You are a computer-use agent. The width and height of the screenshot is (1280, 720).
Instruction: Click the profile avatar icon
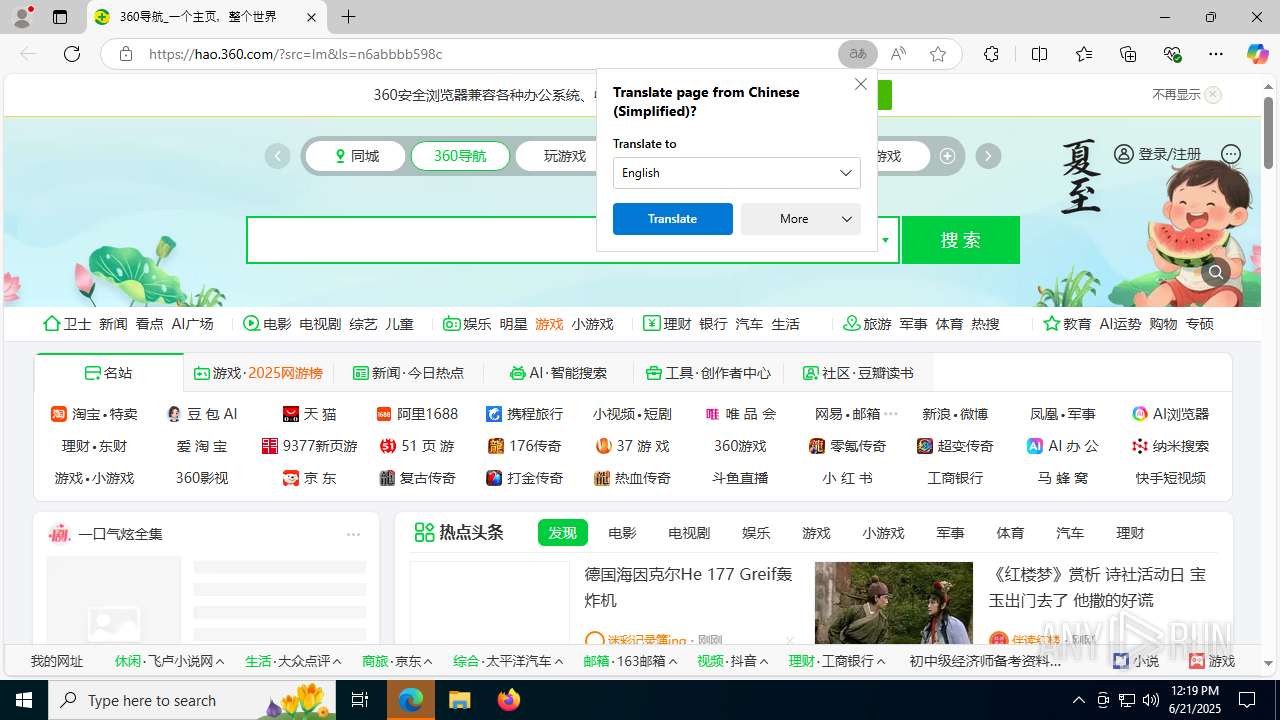[x=22, y=17]
